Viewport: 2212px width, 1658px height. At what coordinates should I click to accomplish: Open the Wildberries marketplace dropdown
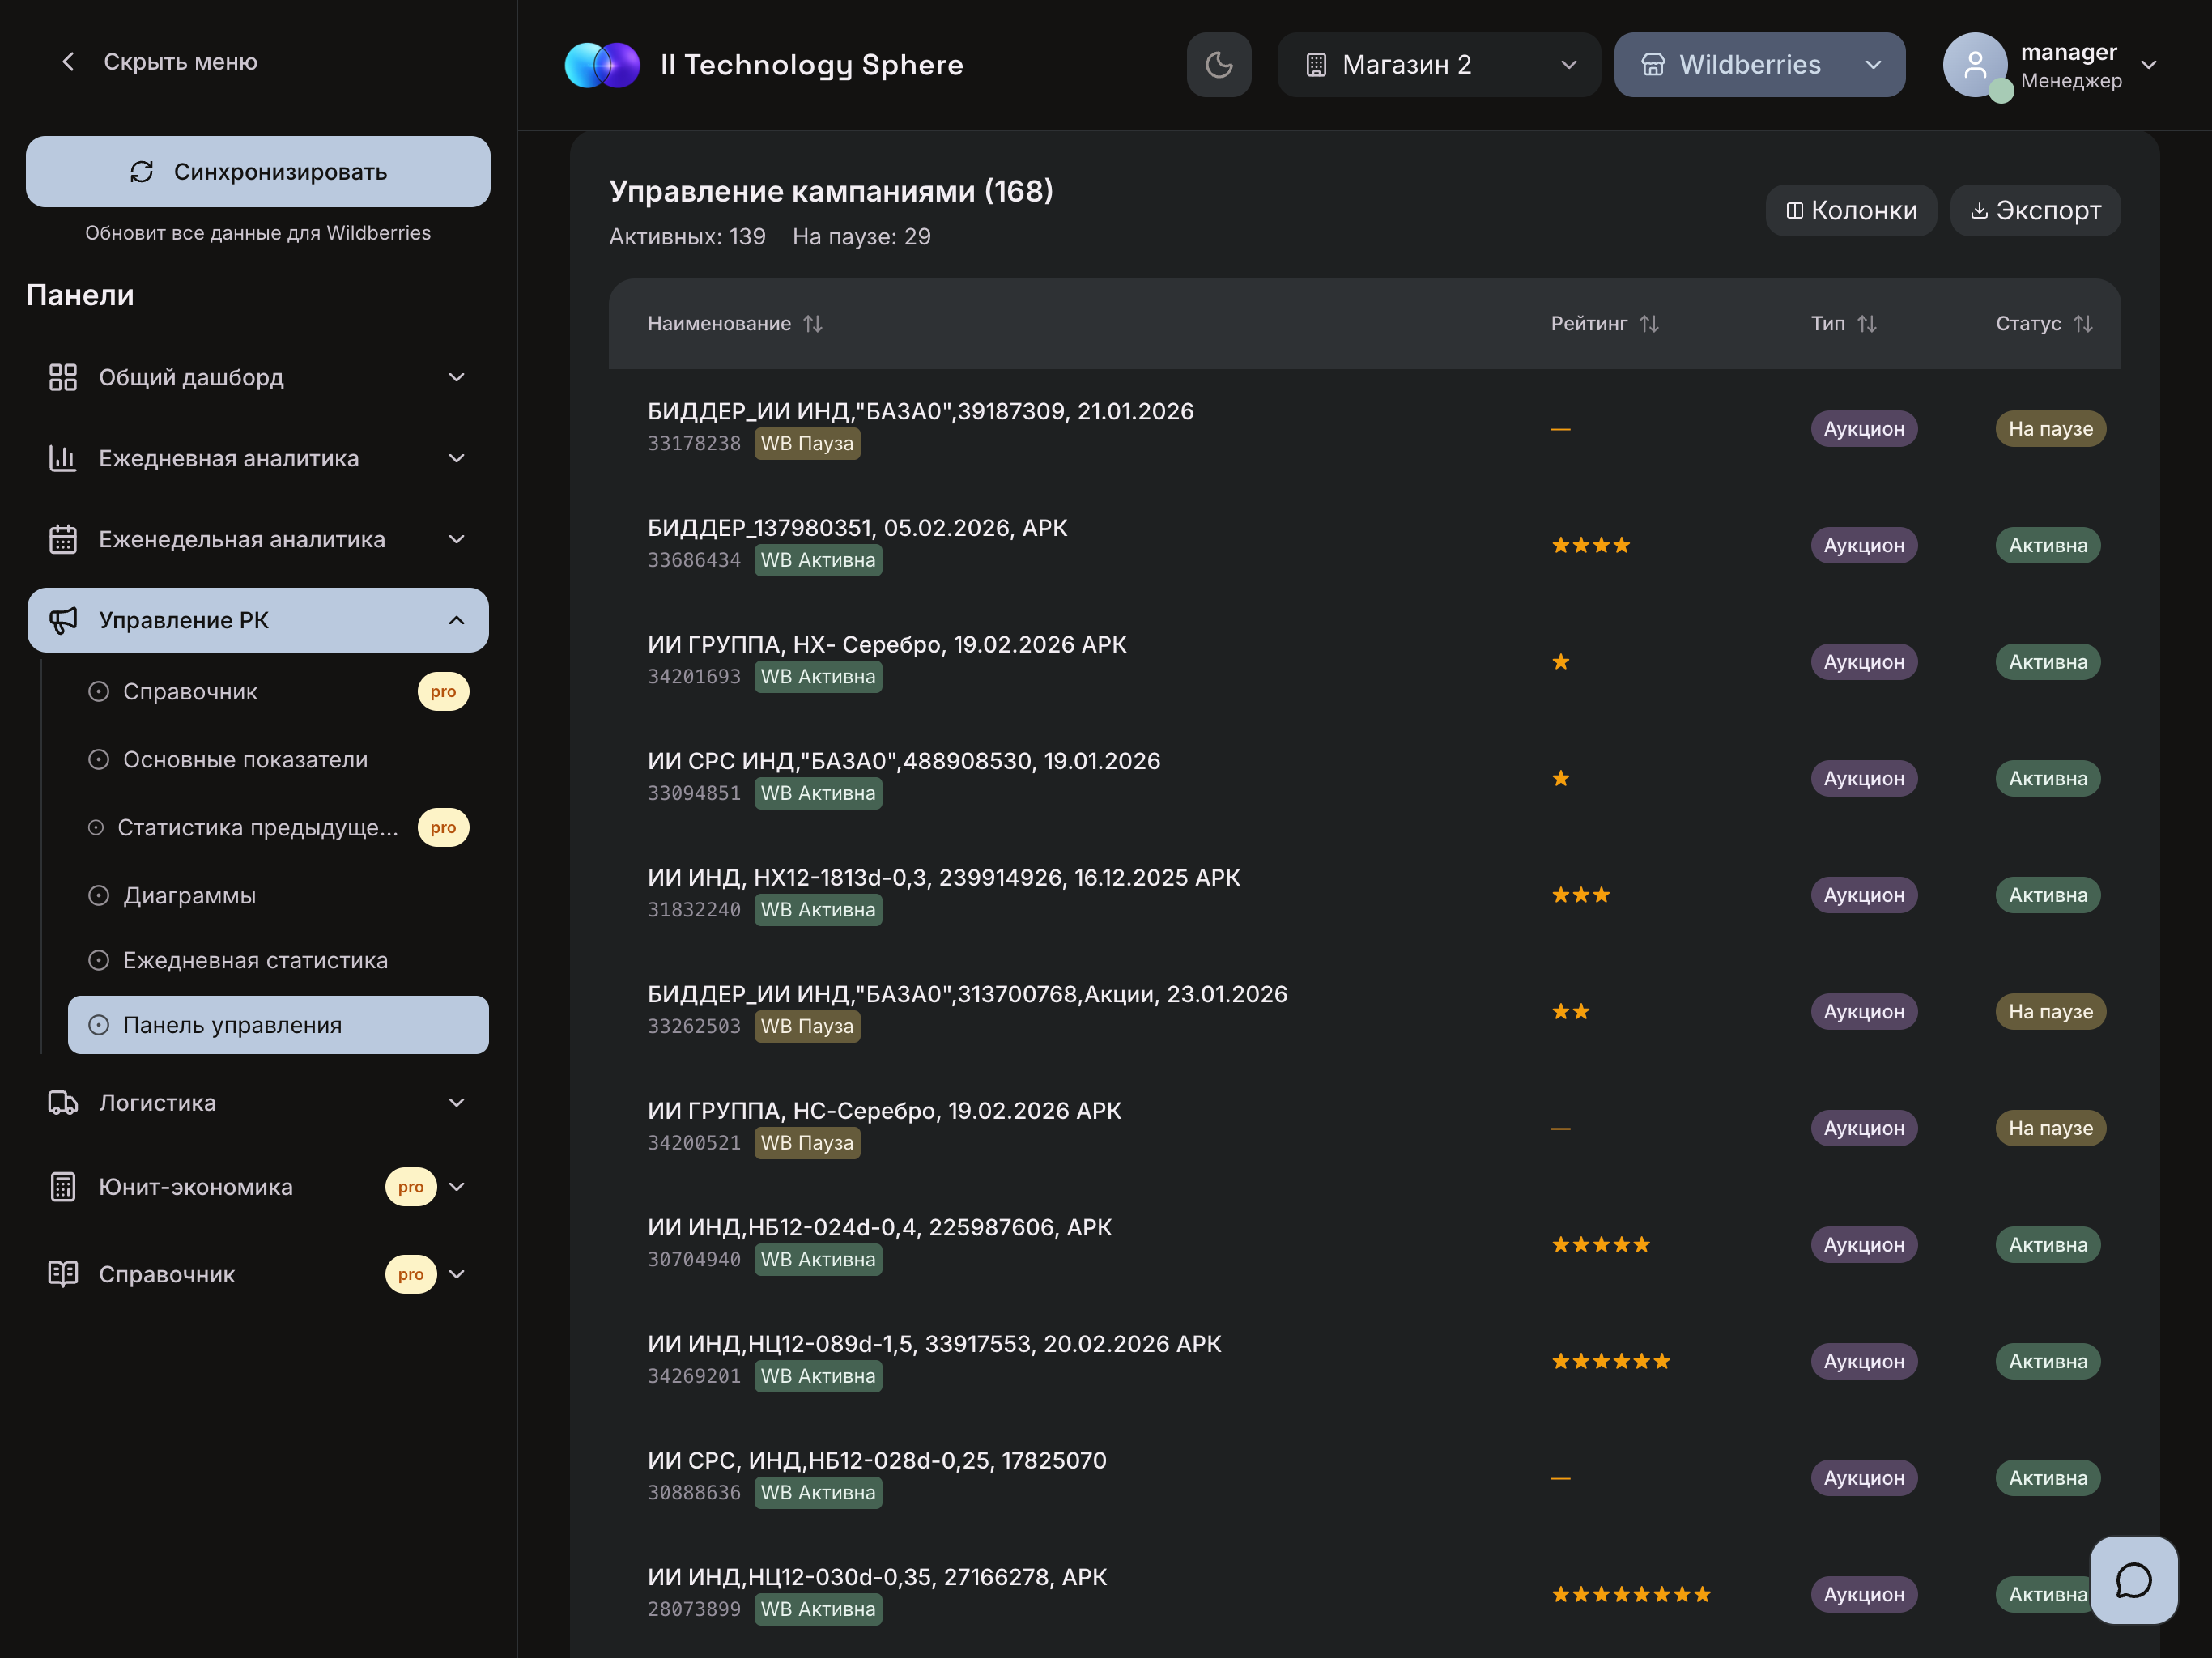(1760, 64)
